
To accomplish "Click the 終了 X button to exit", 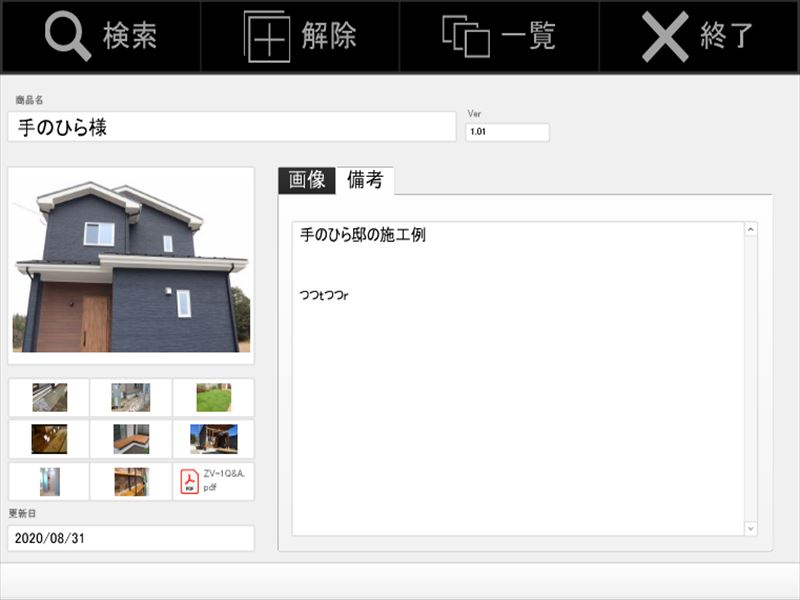I will (x=699, y=36).
